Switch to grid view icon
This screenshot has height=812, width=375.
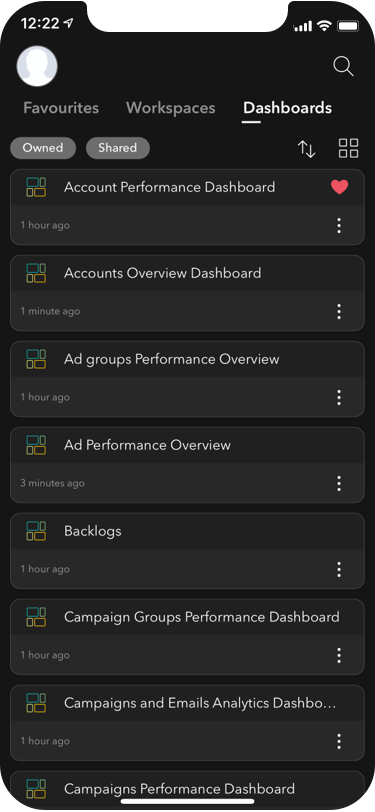[348, 148]
